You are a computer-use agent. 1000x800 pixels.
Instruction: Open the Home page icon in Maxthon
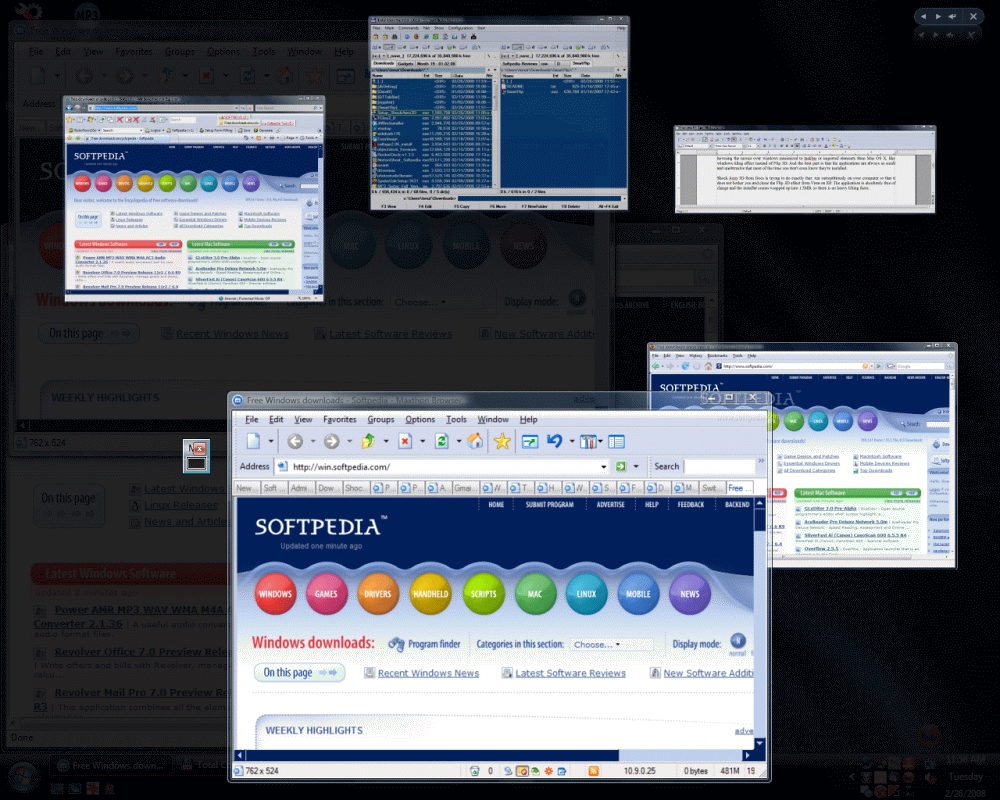click(474, 441)
